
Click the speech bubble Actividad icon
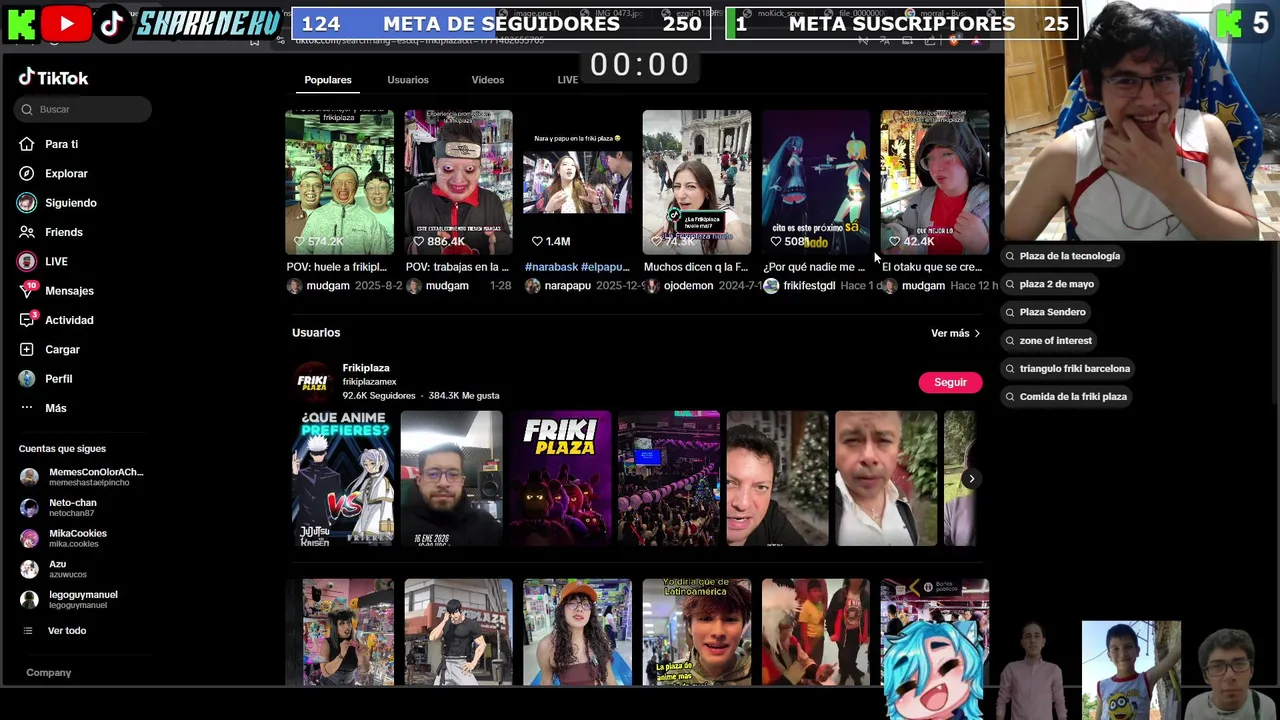27,320
